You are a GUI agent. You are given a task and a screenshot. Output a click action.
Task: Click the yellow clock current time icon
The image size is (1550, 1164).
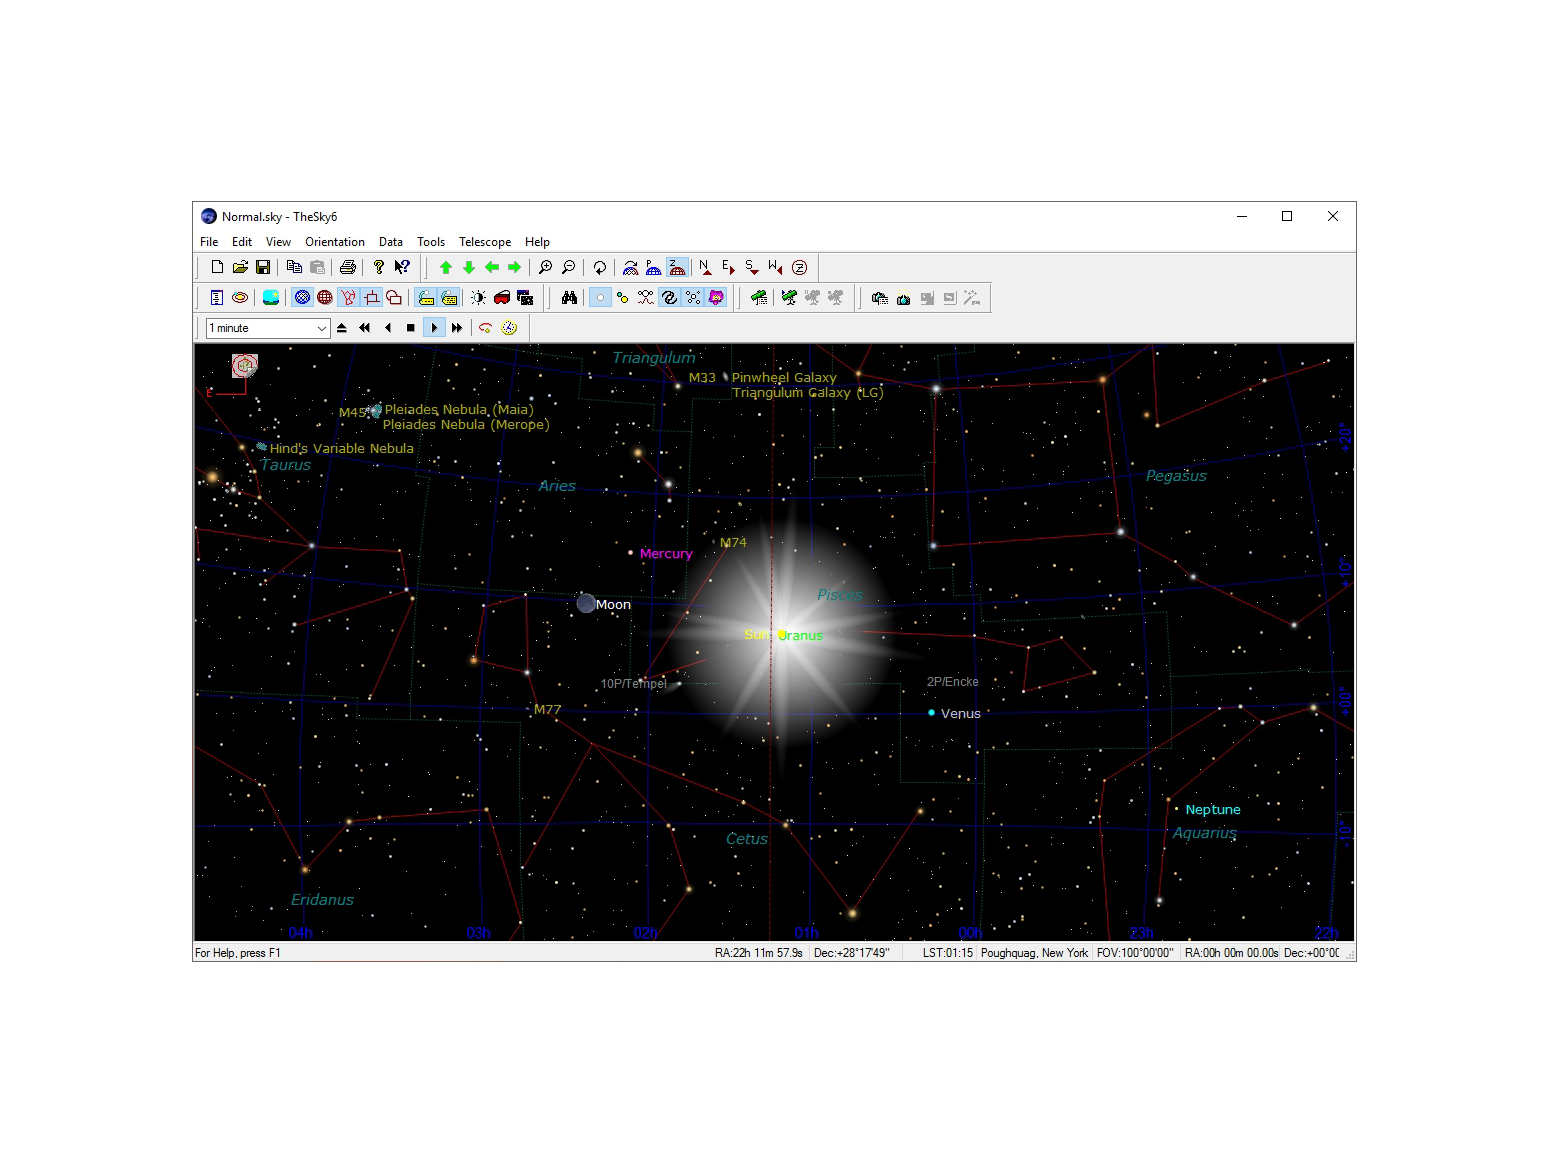[x=509, y=328]
